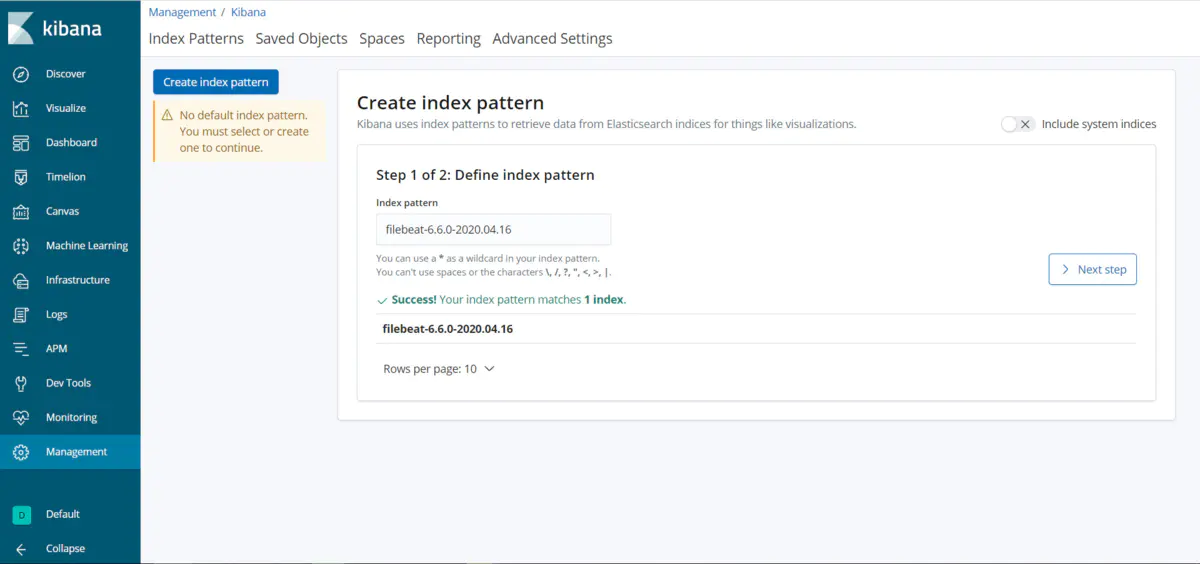
Task: Switch to the Saved Objects tab
Action: [301, 39]
